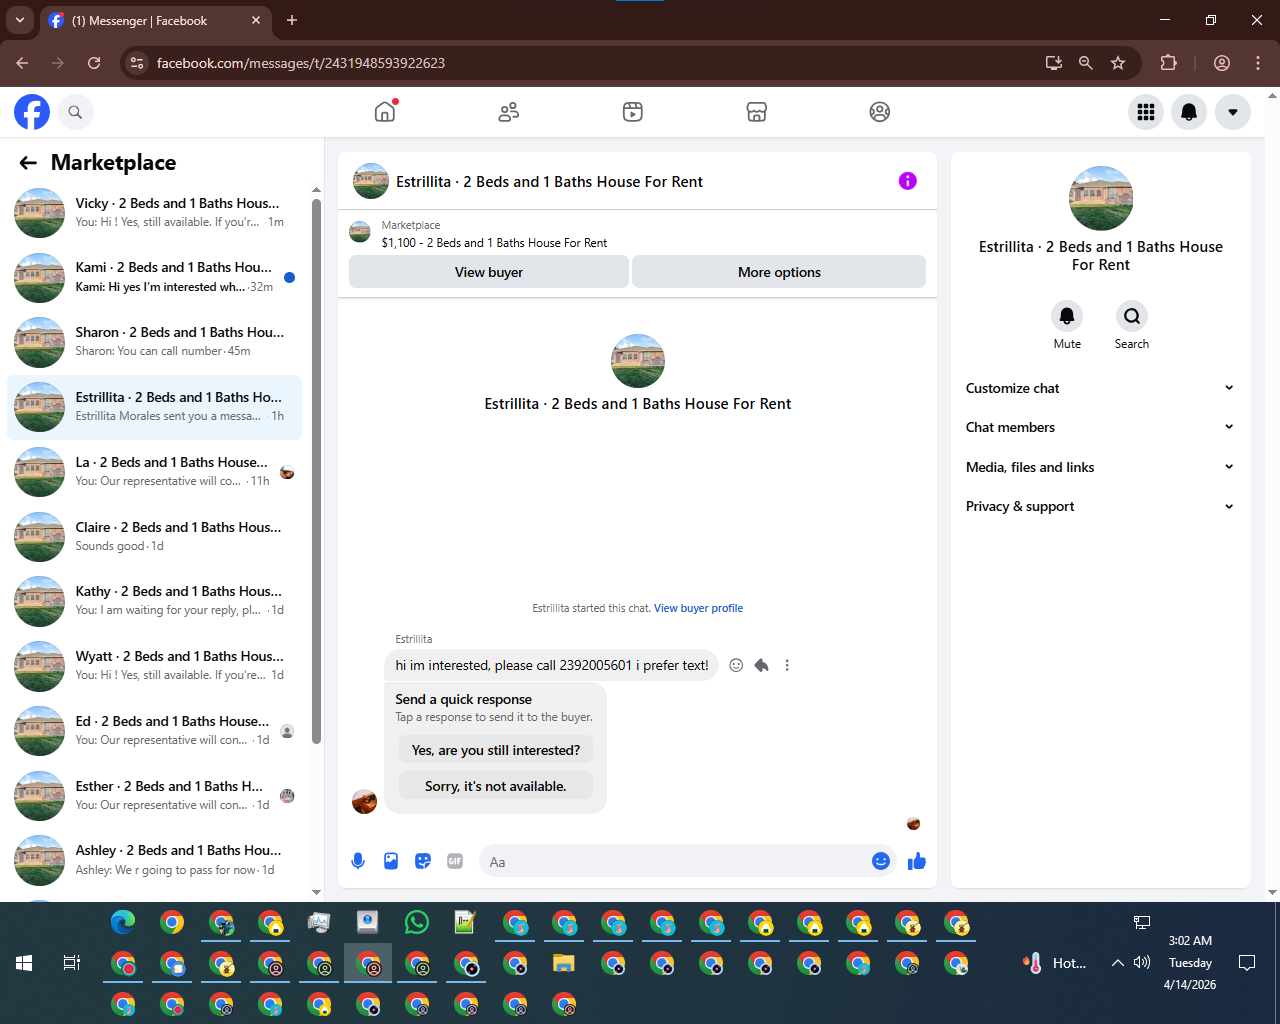Open the Video/Reels icon in top nav

[633, 112]
